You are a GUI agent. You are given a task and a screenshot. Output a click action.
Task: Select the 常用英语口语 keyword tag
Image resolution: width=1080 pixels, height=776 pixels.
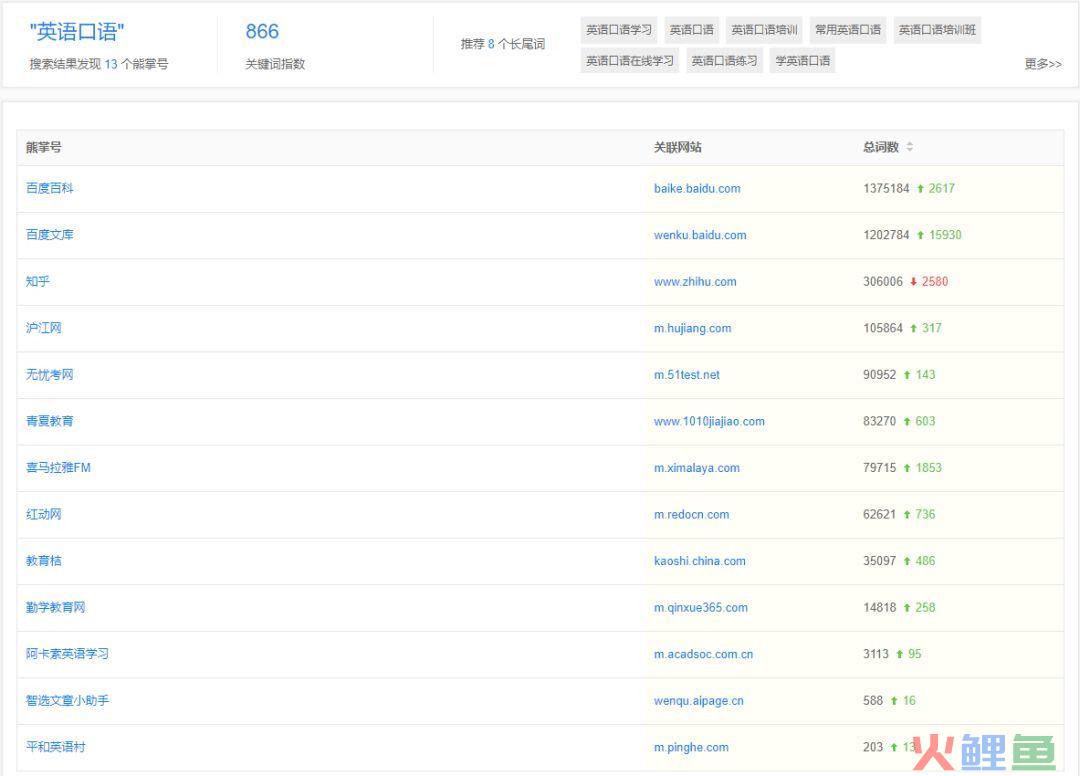coord(848,30)
